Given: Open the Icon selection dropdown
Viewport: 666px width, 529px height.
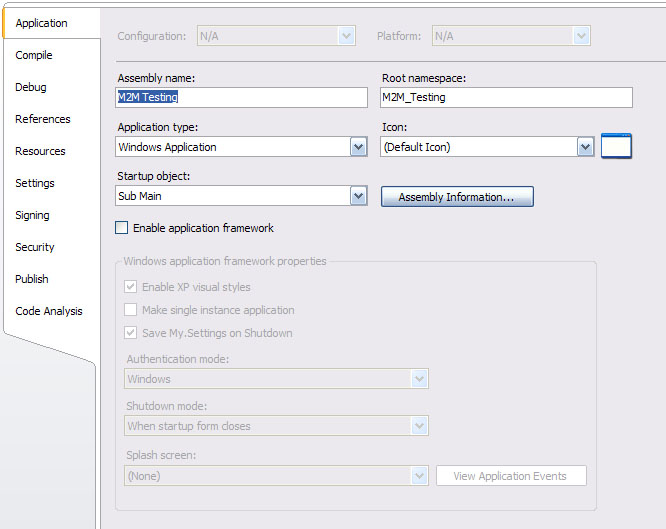Looking at the screenshot, I should [586, 147].
